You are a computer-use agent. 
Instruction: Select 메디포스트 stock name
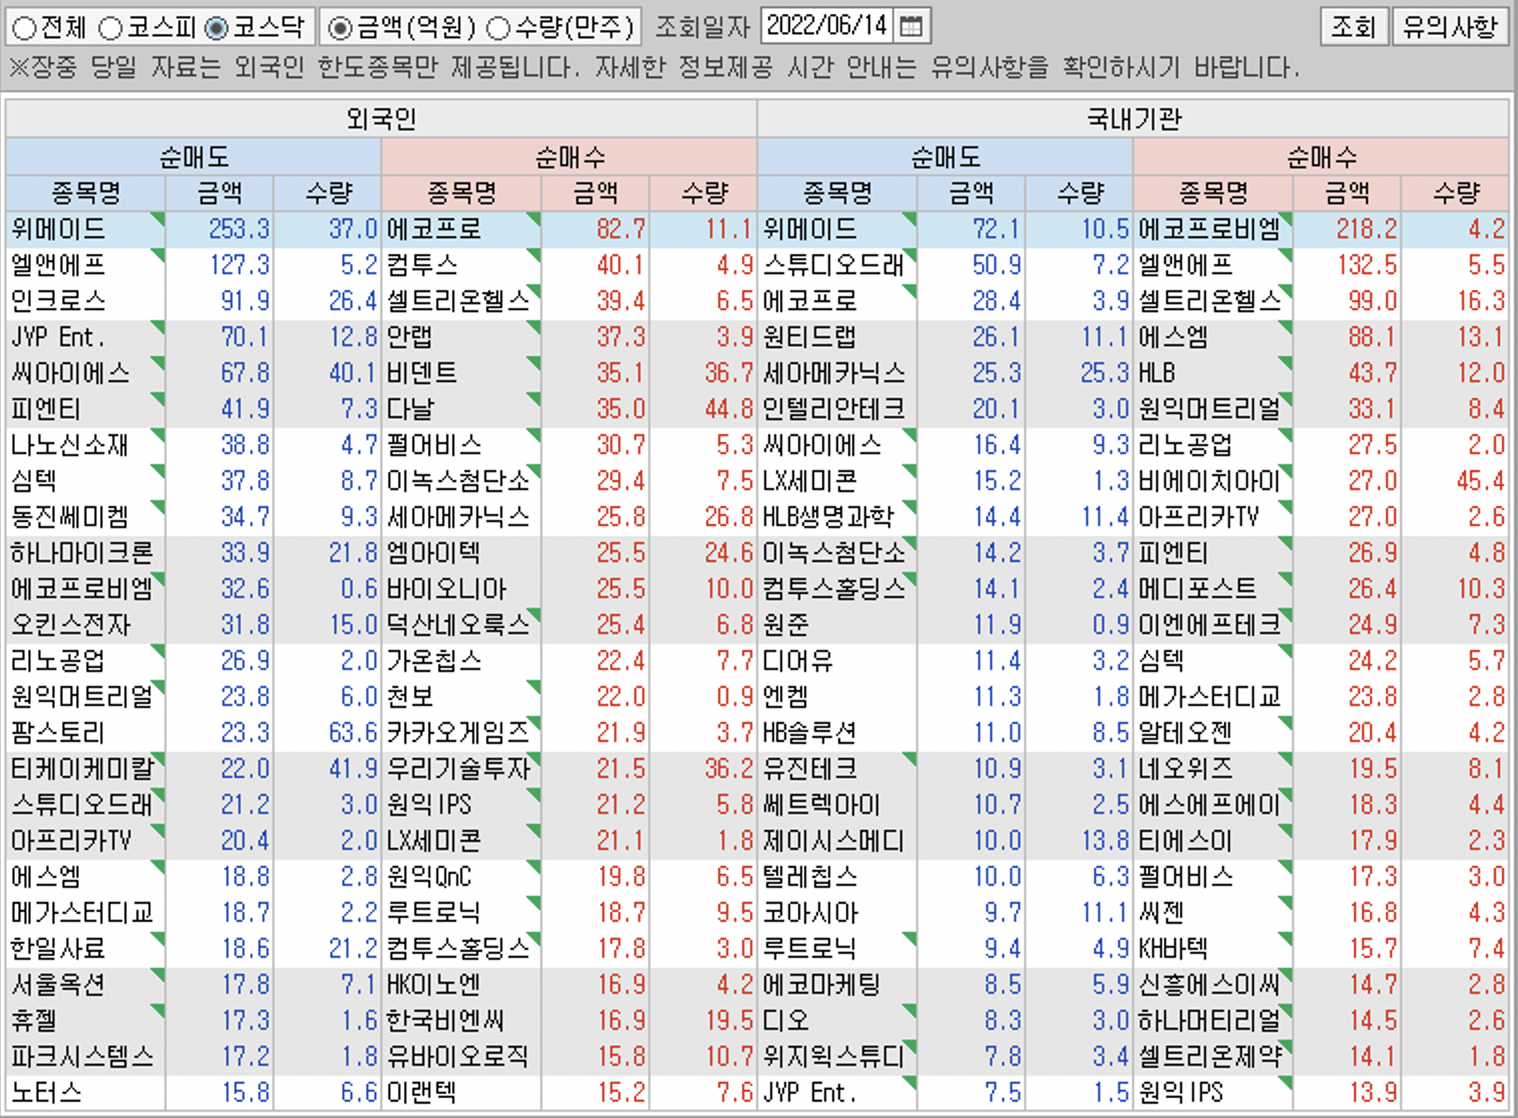click(1198, 589)
